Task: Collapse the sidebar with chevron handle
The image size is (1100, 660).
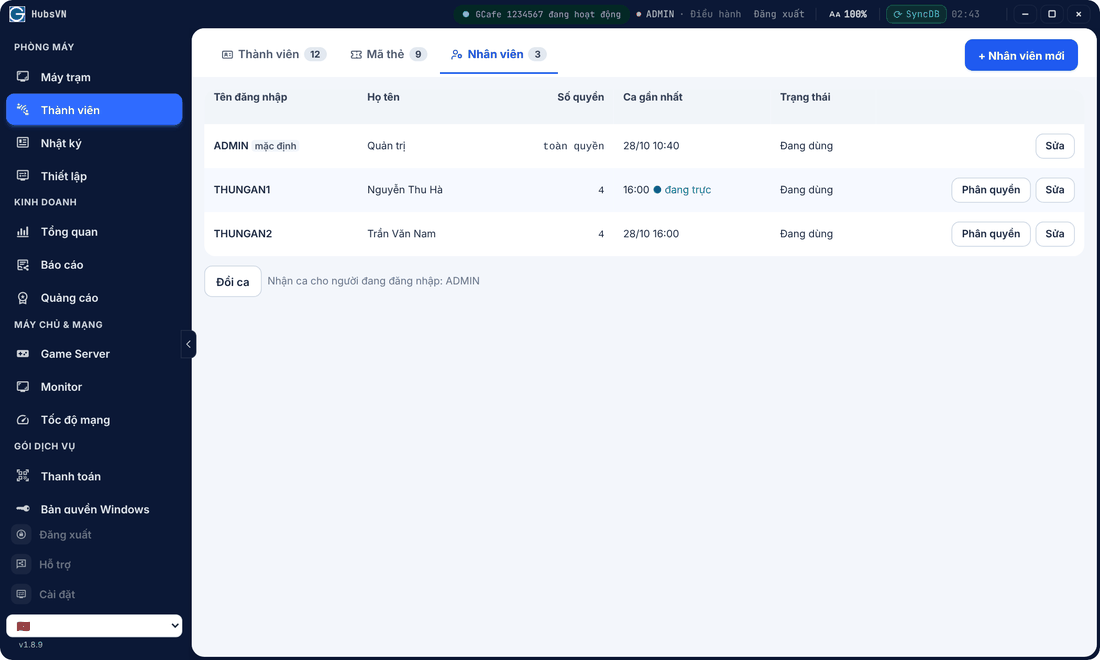Action: 188,344
